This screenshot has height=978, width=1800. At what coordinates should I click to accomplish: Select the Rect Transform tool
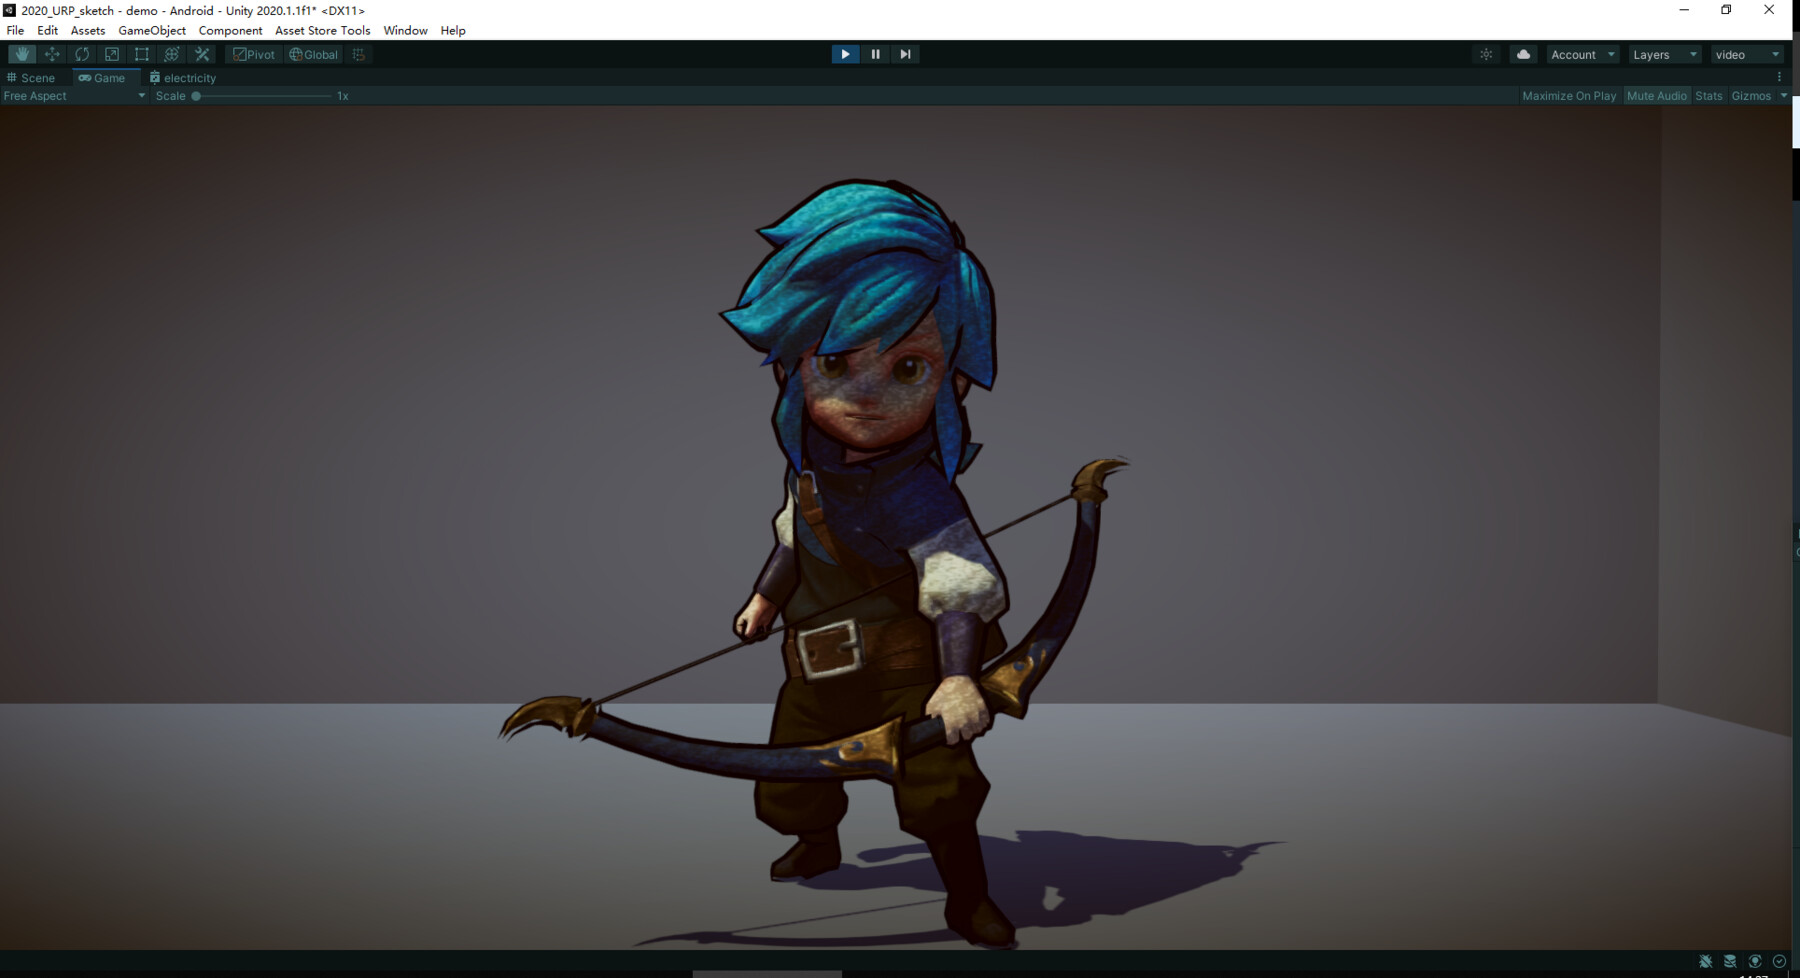tap(141, 54)
